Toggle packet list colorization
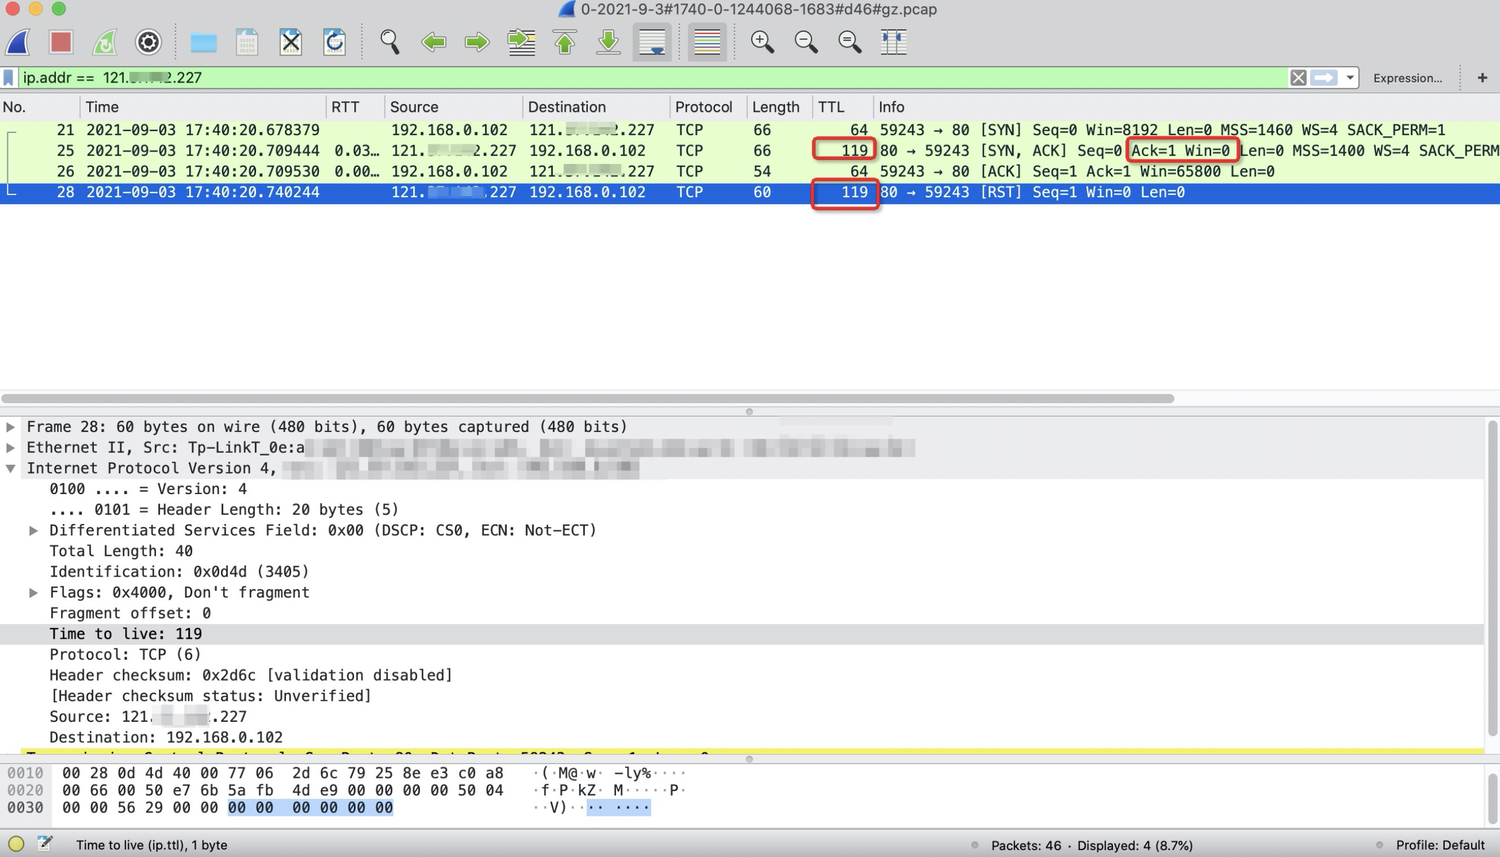The height and width of the screenshot is (857, 1500). pyautogui.click(x=707, y=42)
